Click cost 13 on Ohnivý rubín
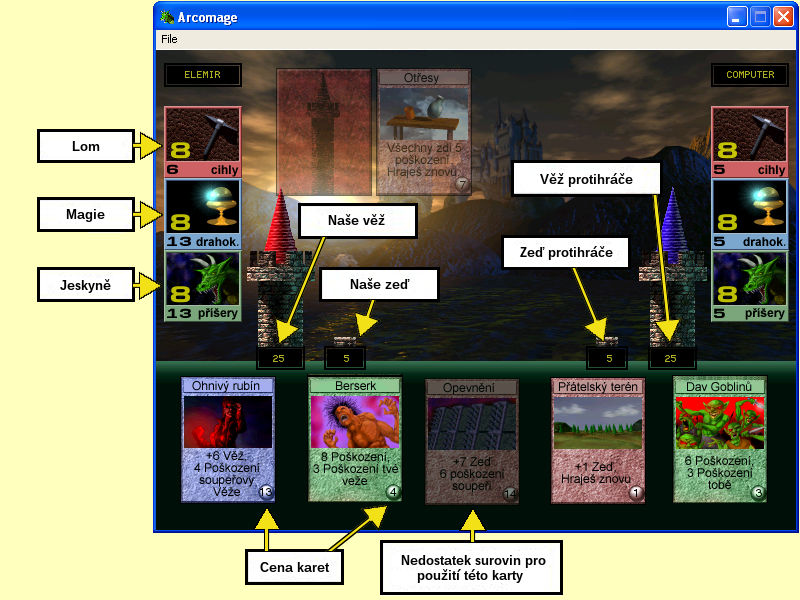 [266, 492]
